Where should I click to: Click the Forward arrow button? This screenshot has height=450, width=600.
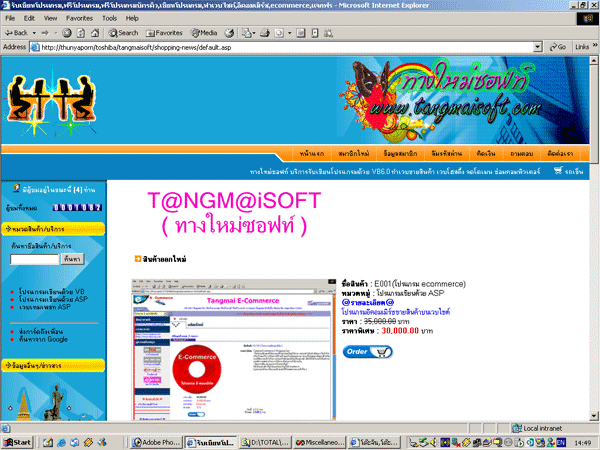pyautogui.click(x=45, y=33)
